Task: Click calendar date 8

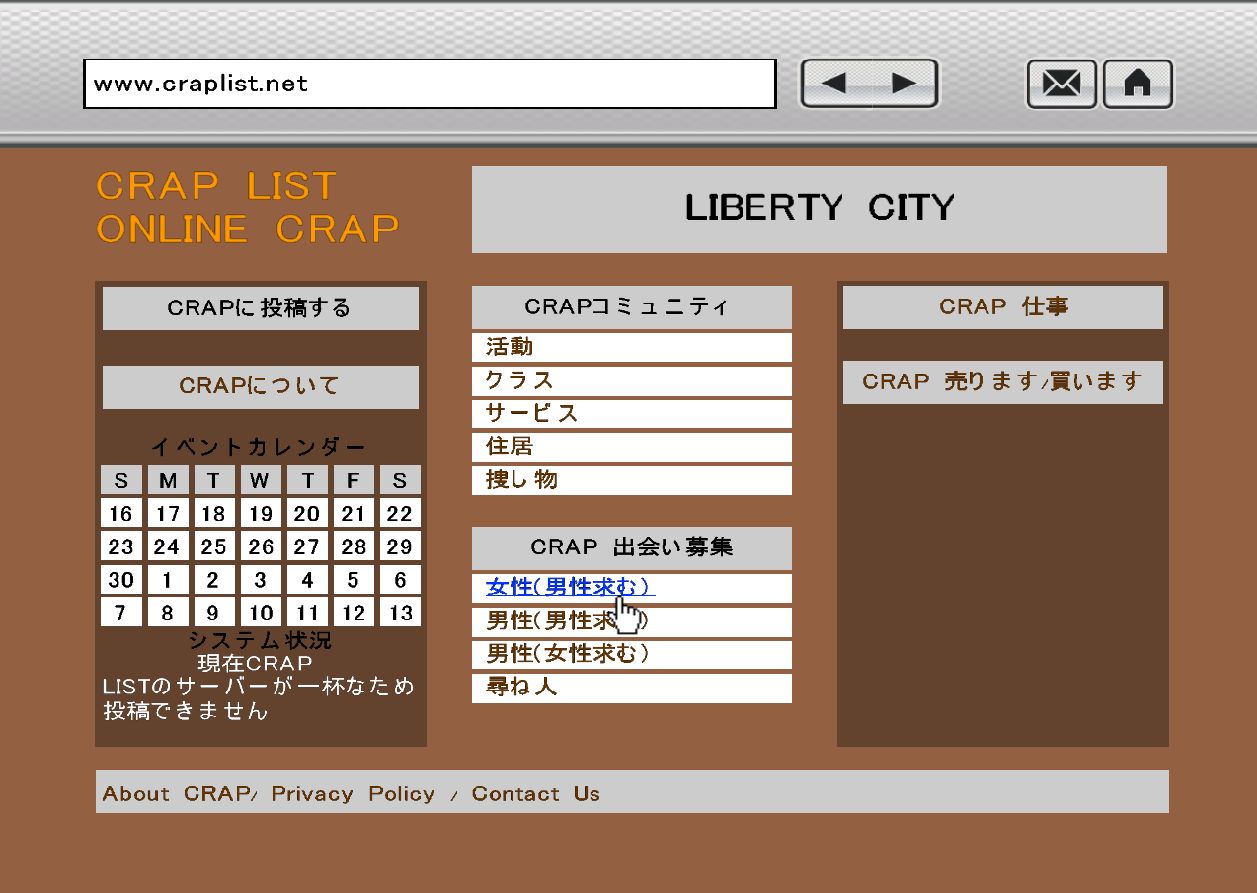Action: pos(167,613)
